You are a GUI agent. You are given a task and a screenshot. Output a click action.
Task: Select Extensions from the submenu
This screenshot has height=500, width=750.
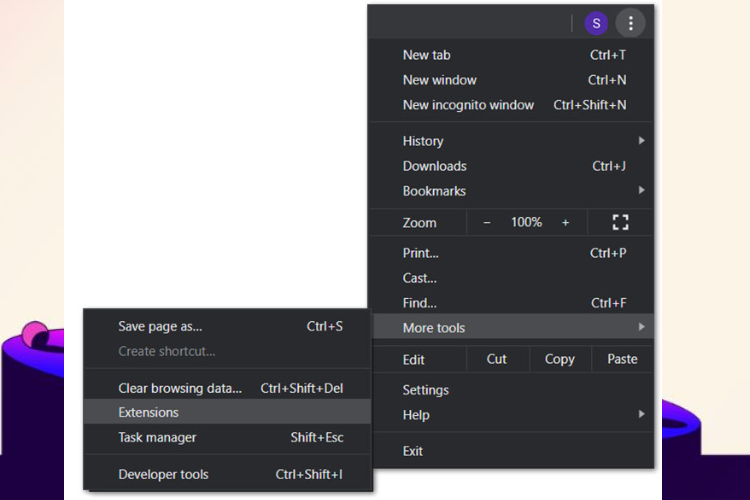click(x=227, y=412)
